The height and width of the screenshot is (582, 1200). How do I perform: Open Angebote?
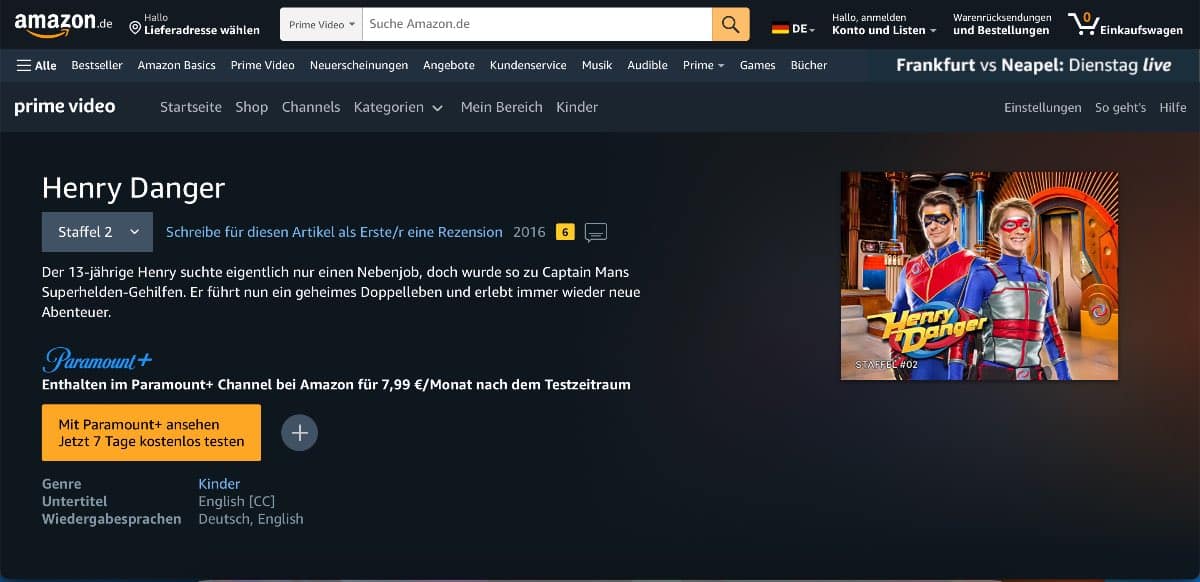click(x=449, y=65)
